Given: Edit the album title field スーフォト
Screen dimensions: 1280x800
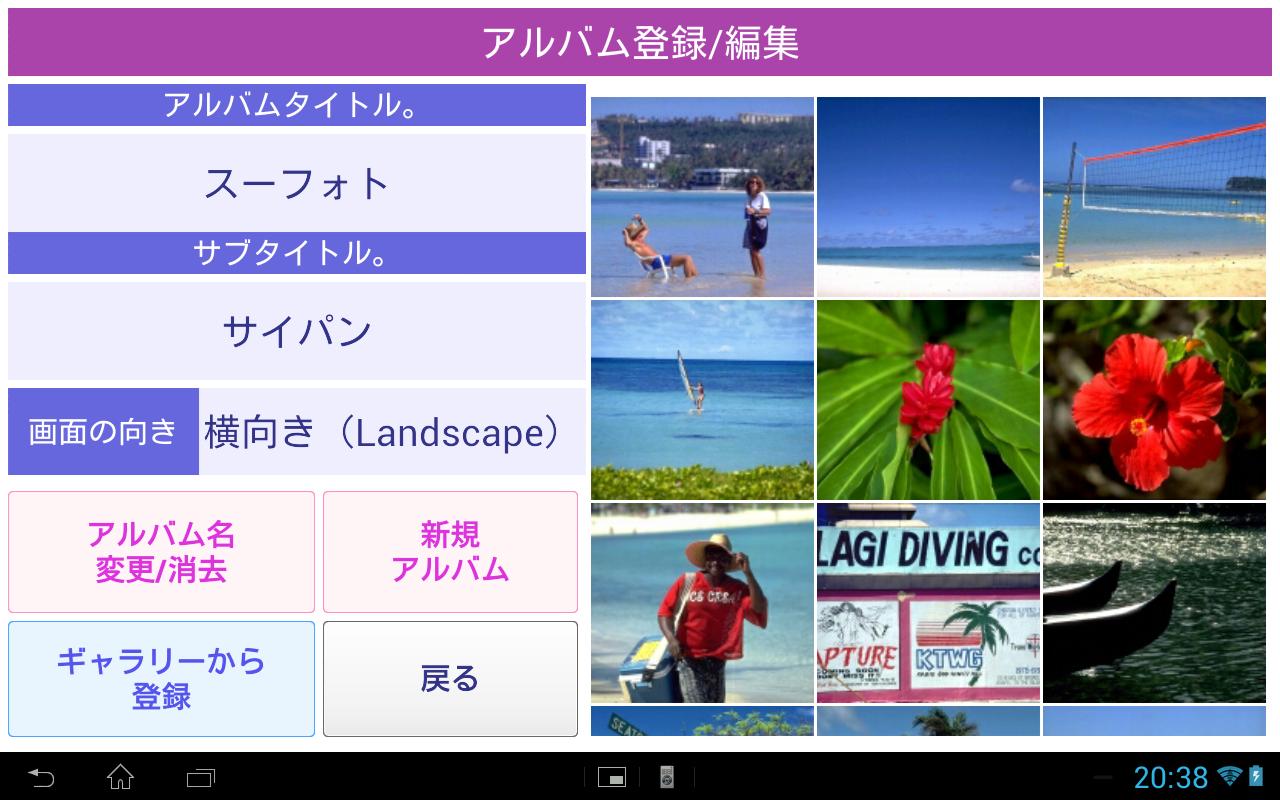Looking at the screenshot, I should point(297,183).
